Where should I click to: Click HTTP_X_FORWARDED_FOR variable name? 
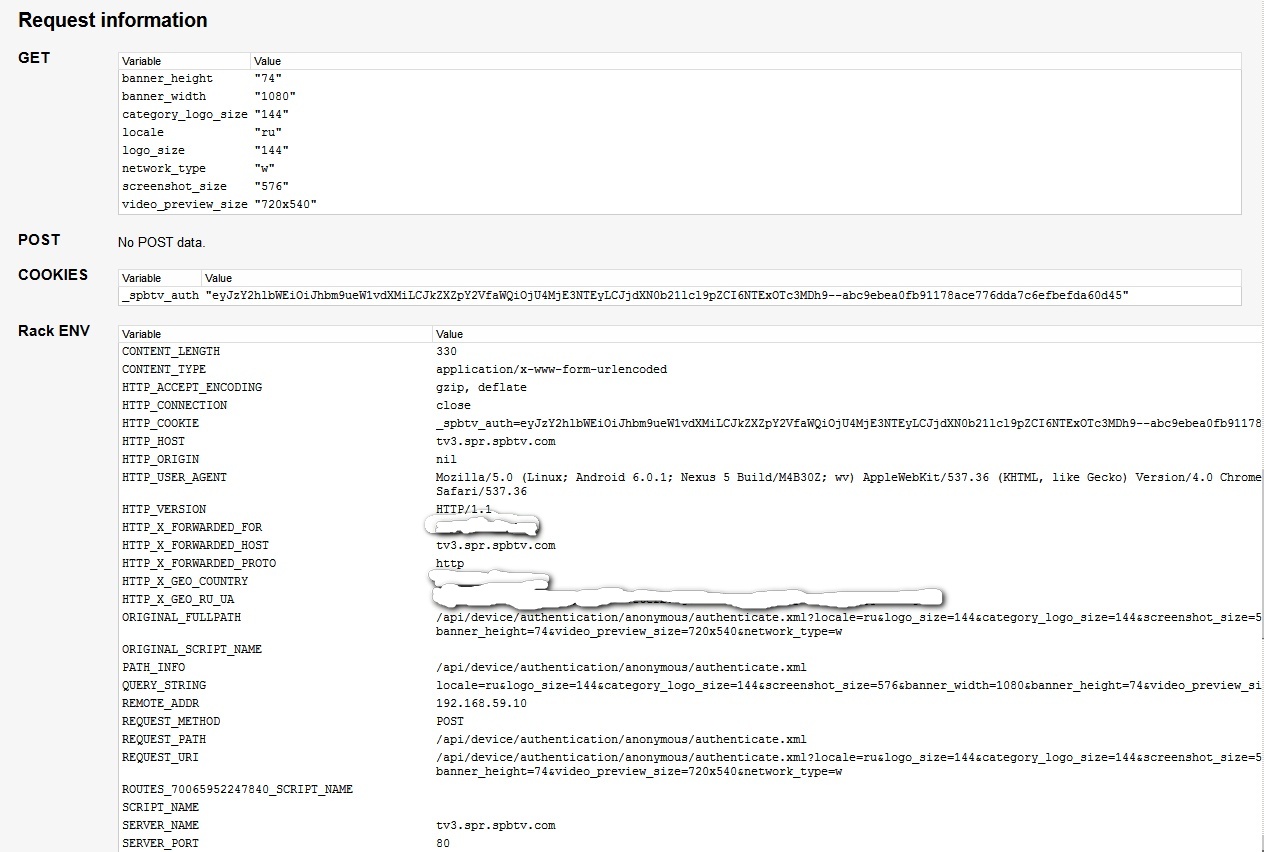(192, 527)
